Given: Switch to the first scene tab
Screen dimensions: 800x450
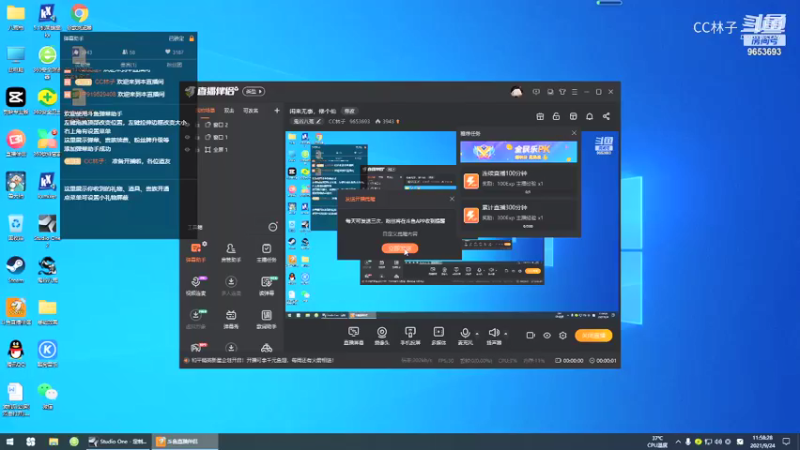Looking at the screenshot, I should tap(206, 111).
